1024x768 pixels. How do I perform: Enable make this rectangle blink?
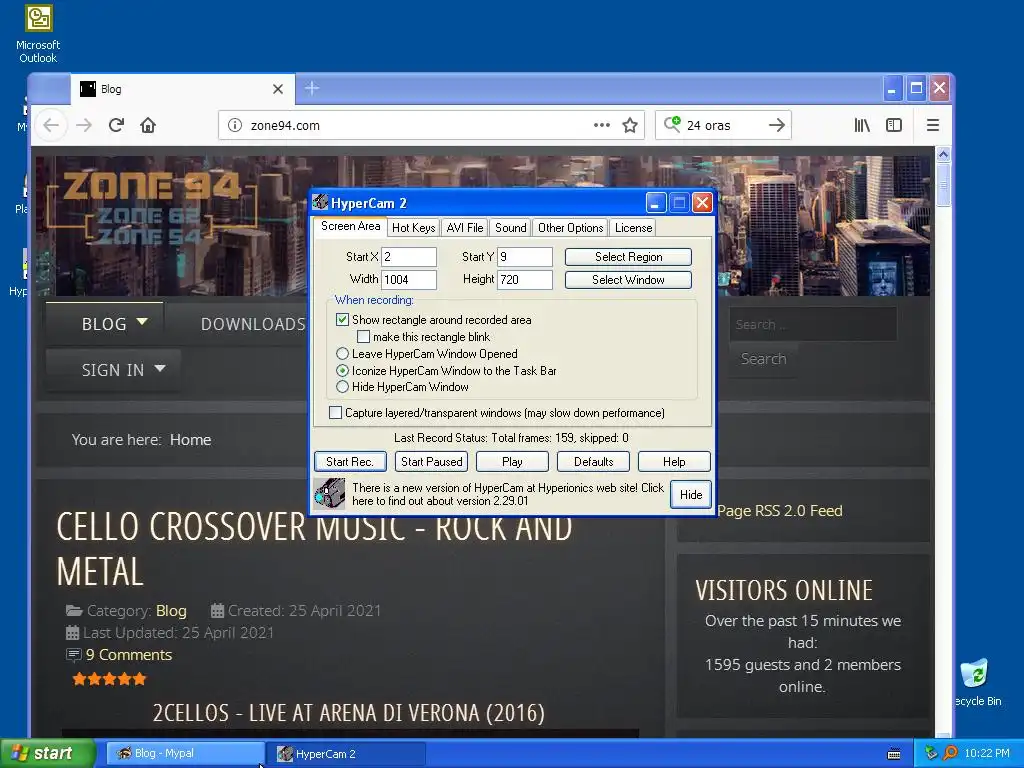[364, 336]
